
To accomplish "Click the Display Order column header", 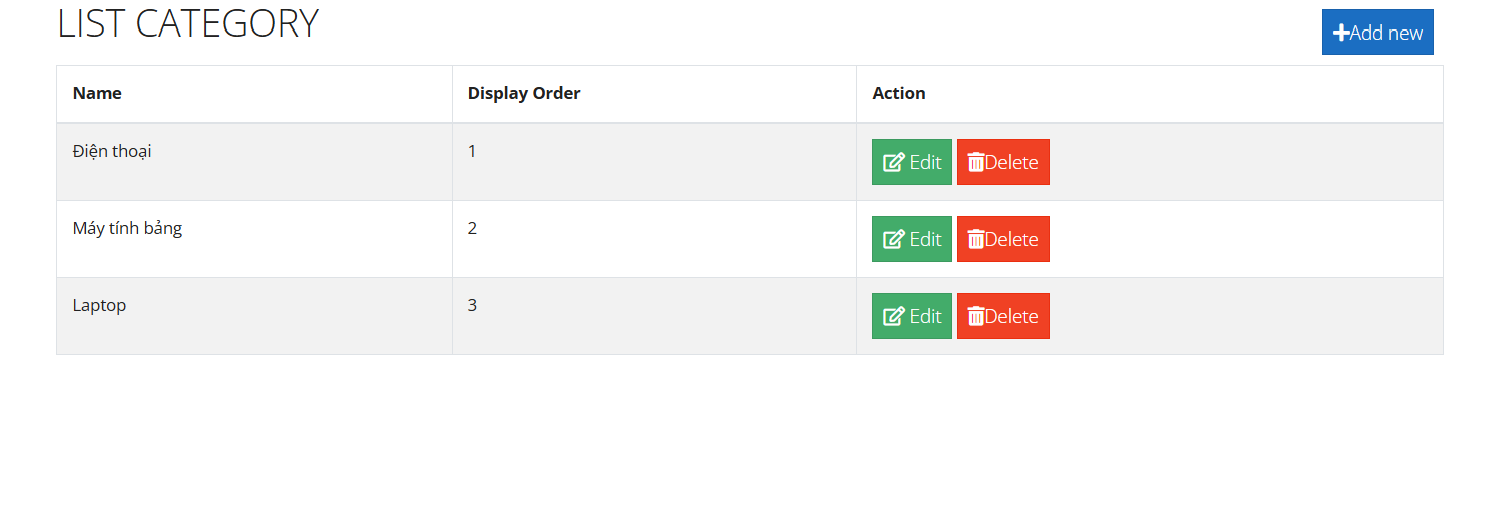I will [524, 93].
